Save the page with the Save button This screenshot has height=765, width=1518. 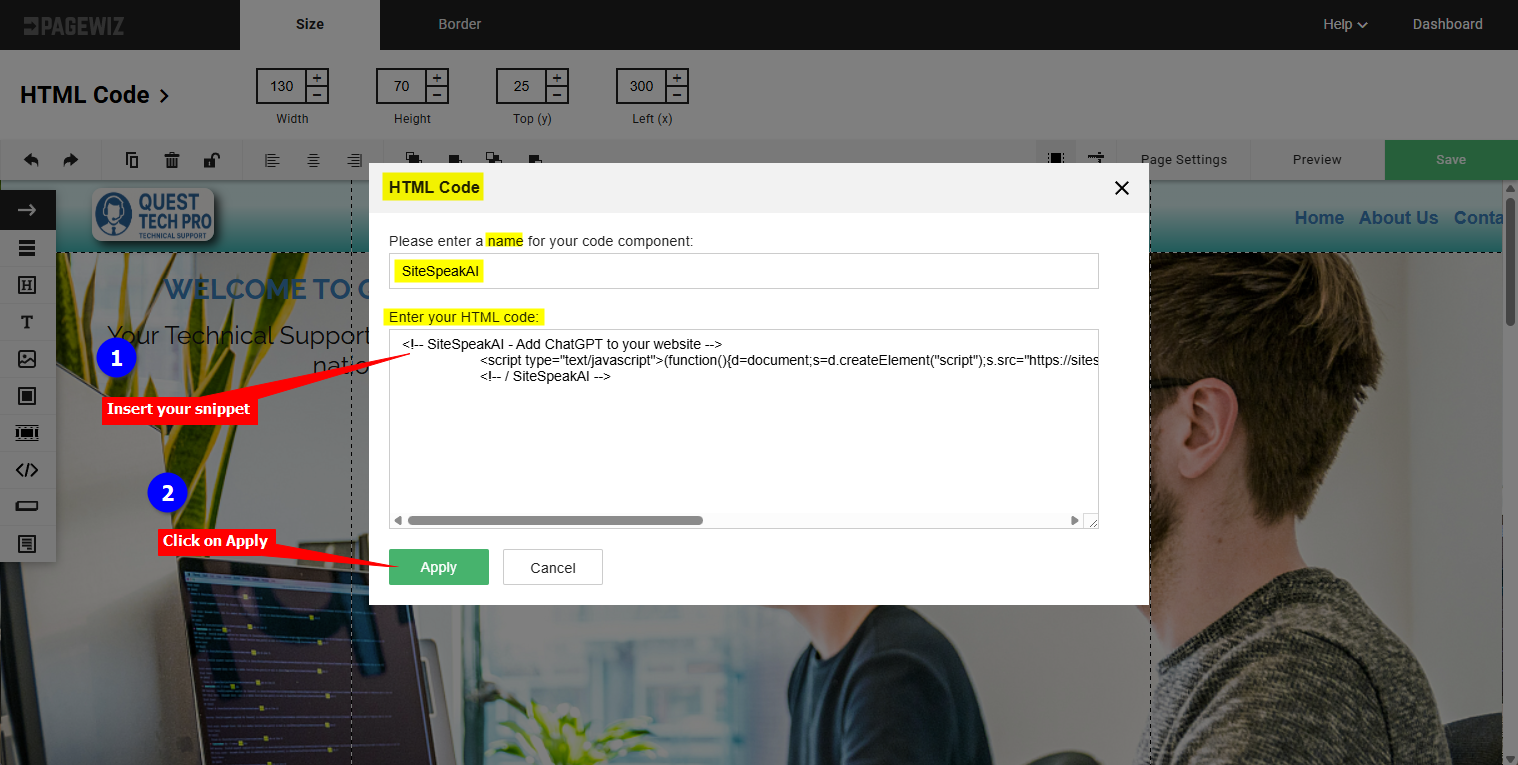pos(1451,160)
